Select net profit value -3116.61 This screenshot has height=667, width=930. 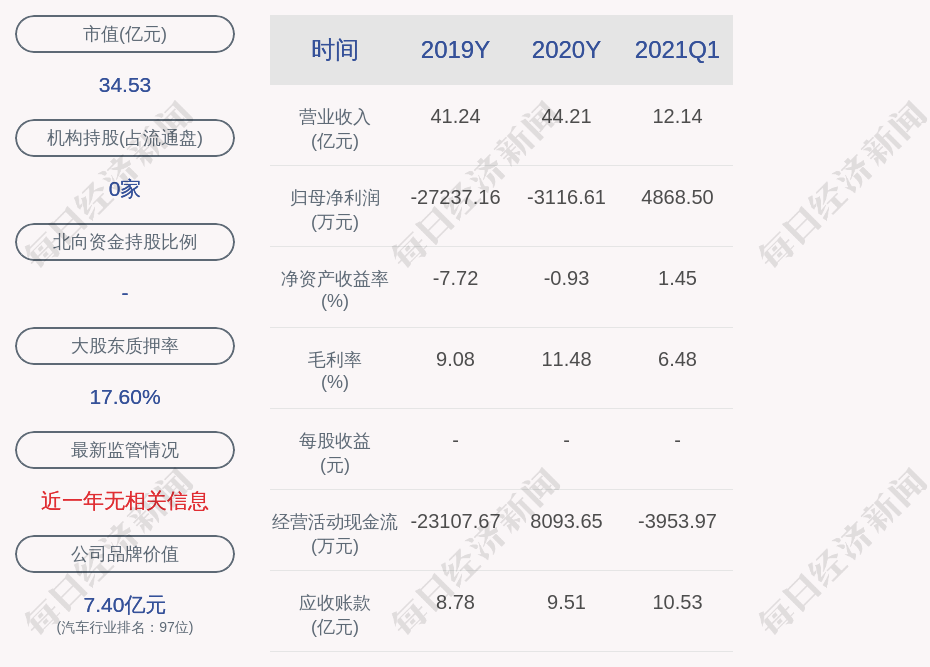pyautogui.click(x=566, y=197)
